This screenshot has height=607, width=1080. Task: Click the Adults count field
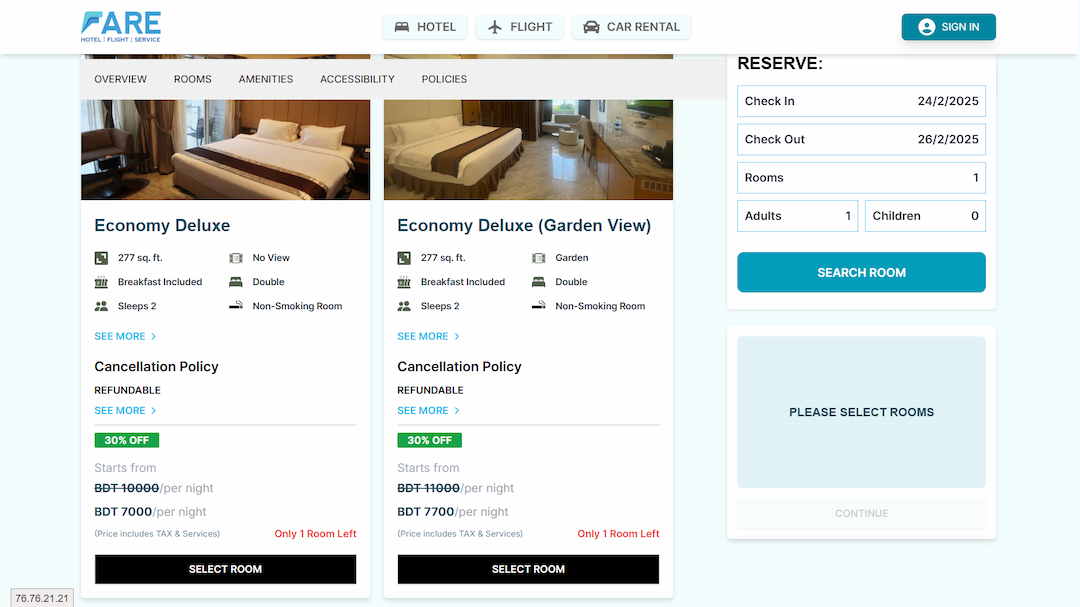(798, 216)
